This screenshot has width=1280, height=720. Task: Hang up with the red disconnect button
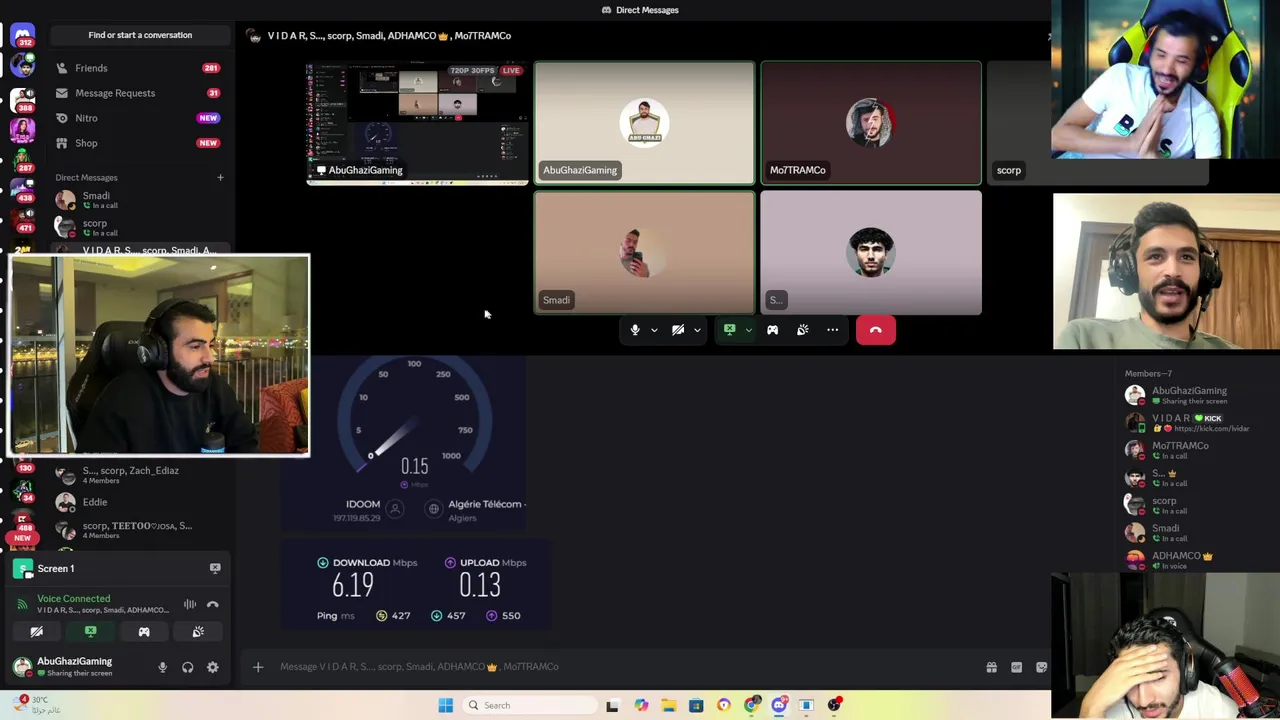(875, 330)
